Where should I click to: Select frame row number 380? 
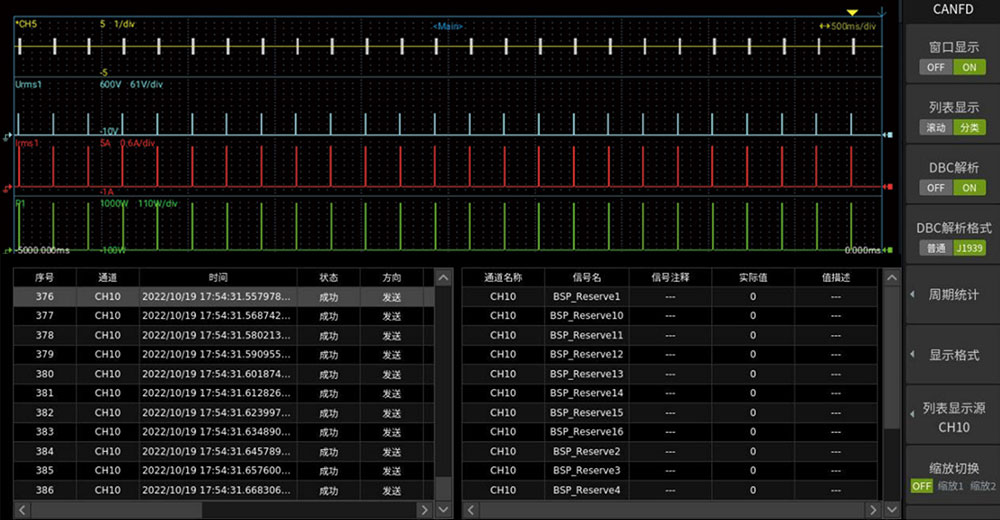44,374
